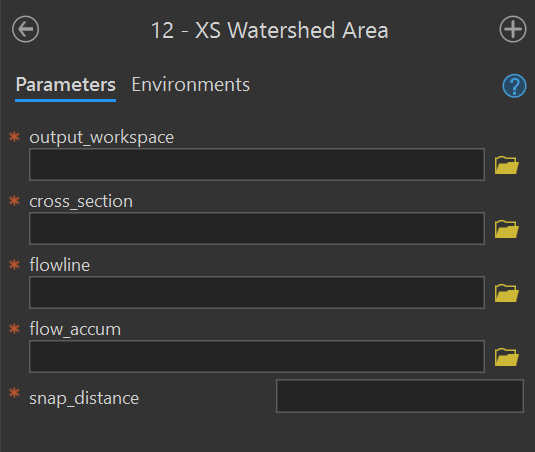Browse folder for cross_section

(507, 229)
